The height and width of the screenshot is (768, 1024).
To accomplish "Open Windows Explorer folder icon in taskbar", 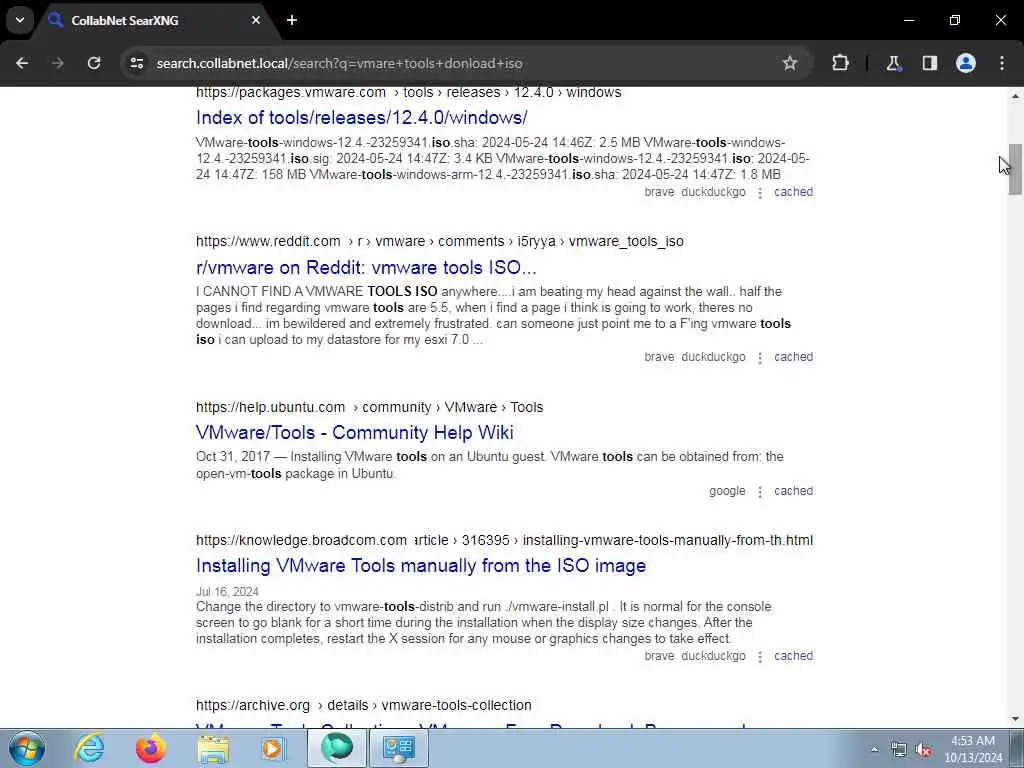I will click(x=213, y=748).
